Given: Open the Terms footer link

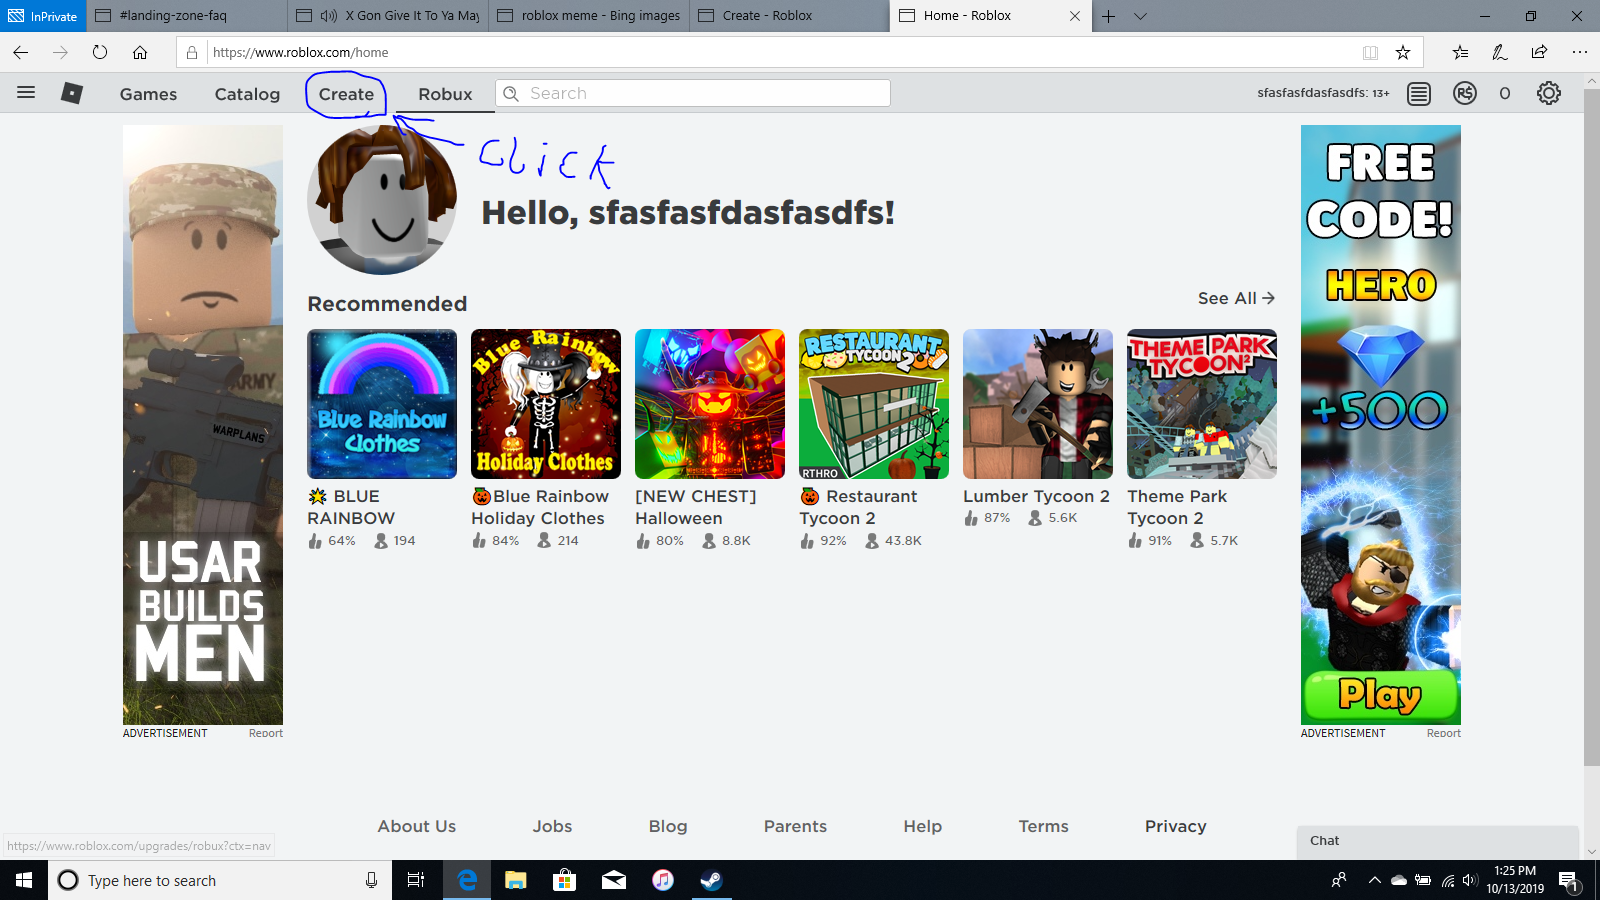Looking at the screenshot, I should coord(1043,826).
